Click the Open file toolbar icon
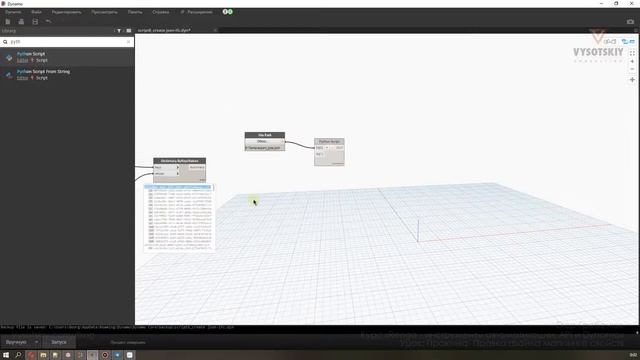Image resolution: width=640 pixels, height=360 pixels. pyautogui.click(x=21, y=22)
